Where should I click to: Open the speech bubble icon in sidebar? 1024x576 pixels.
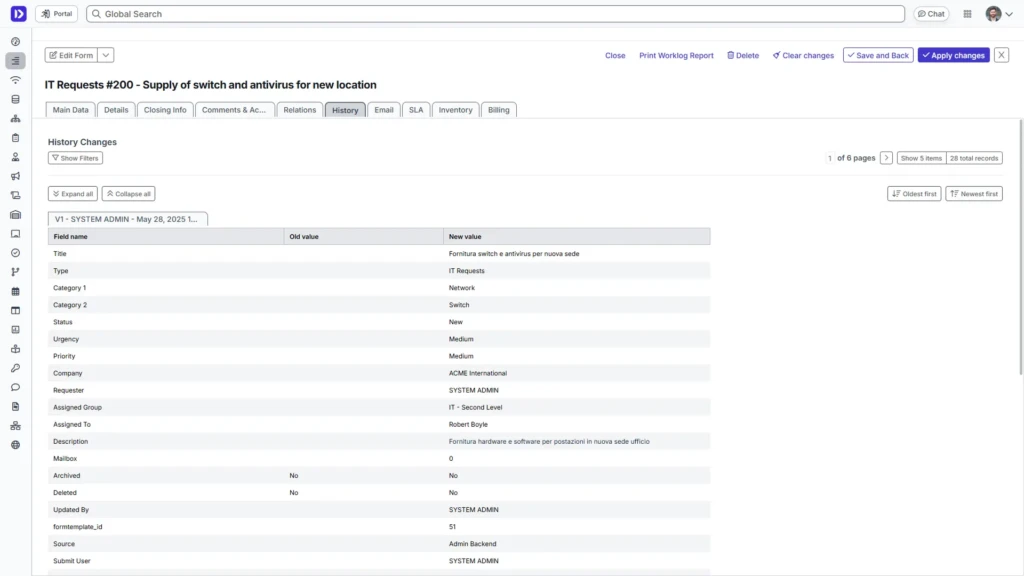pyautogui.click(x=16, y=387)
